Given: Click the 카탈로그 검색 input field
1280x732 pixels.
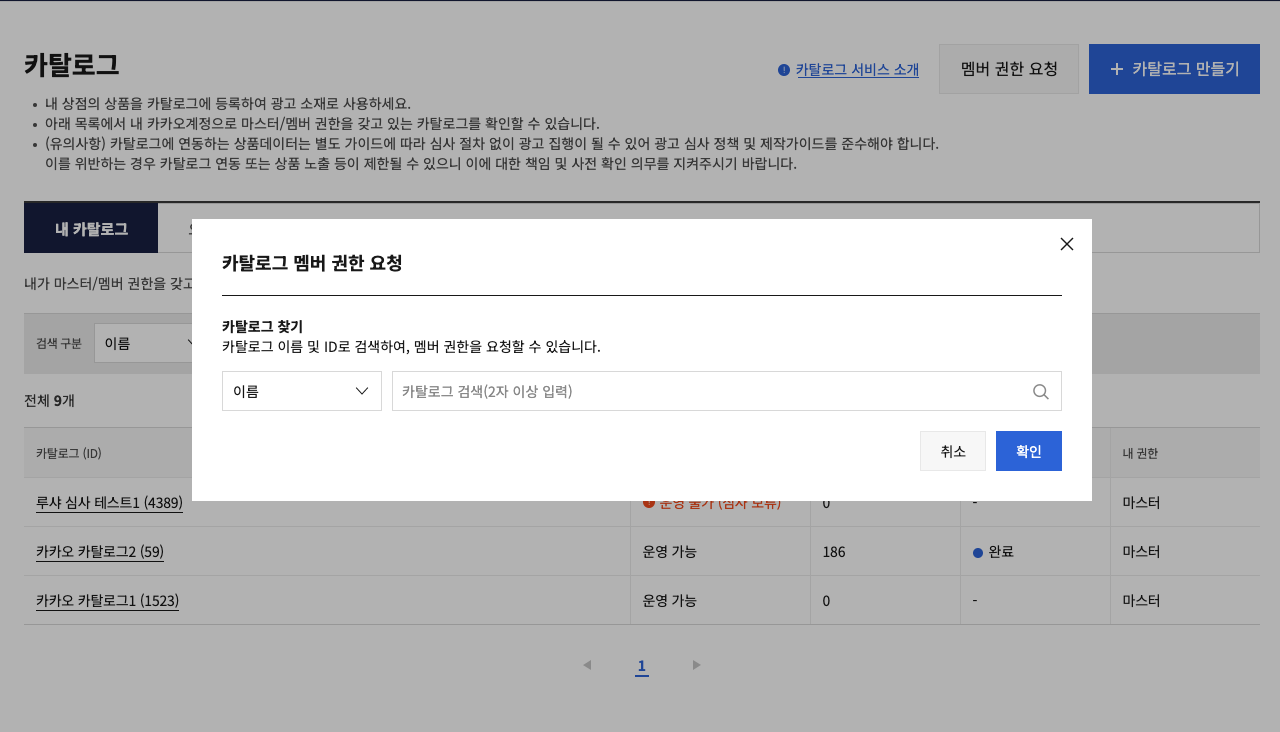Looking at the screenshot, I should click(710, 391).
